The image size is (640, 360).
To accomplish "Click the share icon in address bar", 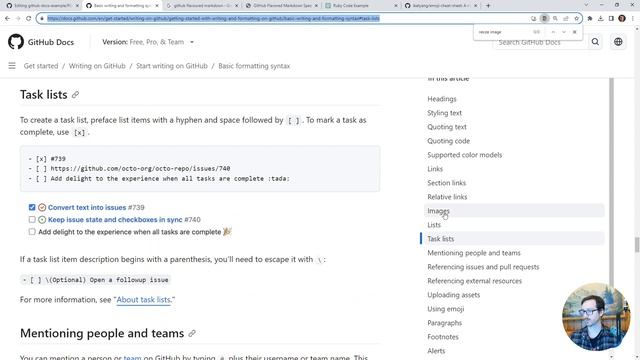I will click(x=566, y=18).
